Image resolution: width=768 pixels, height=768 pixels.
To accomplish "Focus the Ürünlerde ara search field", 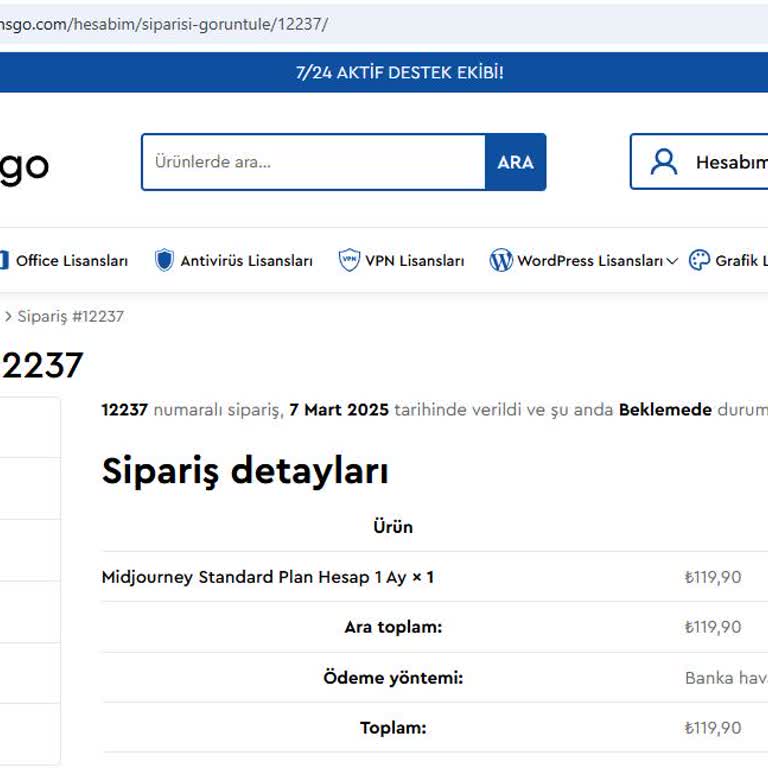I will pyautogui.click(x=313, y=162).
